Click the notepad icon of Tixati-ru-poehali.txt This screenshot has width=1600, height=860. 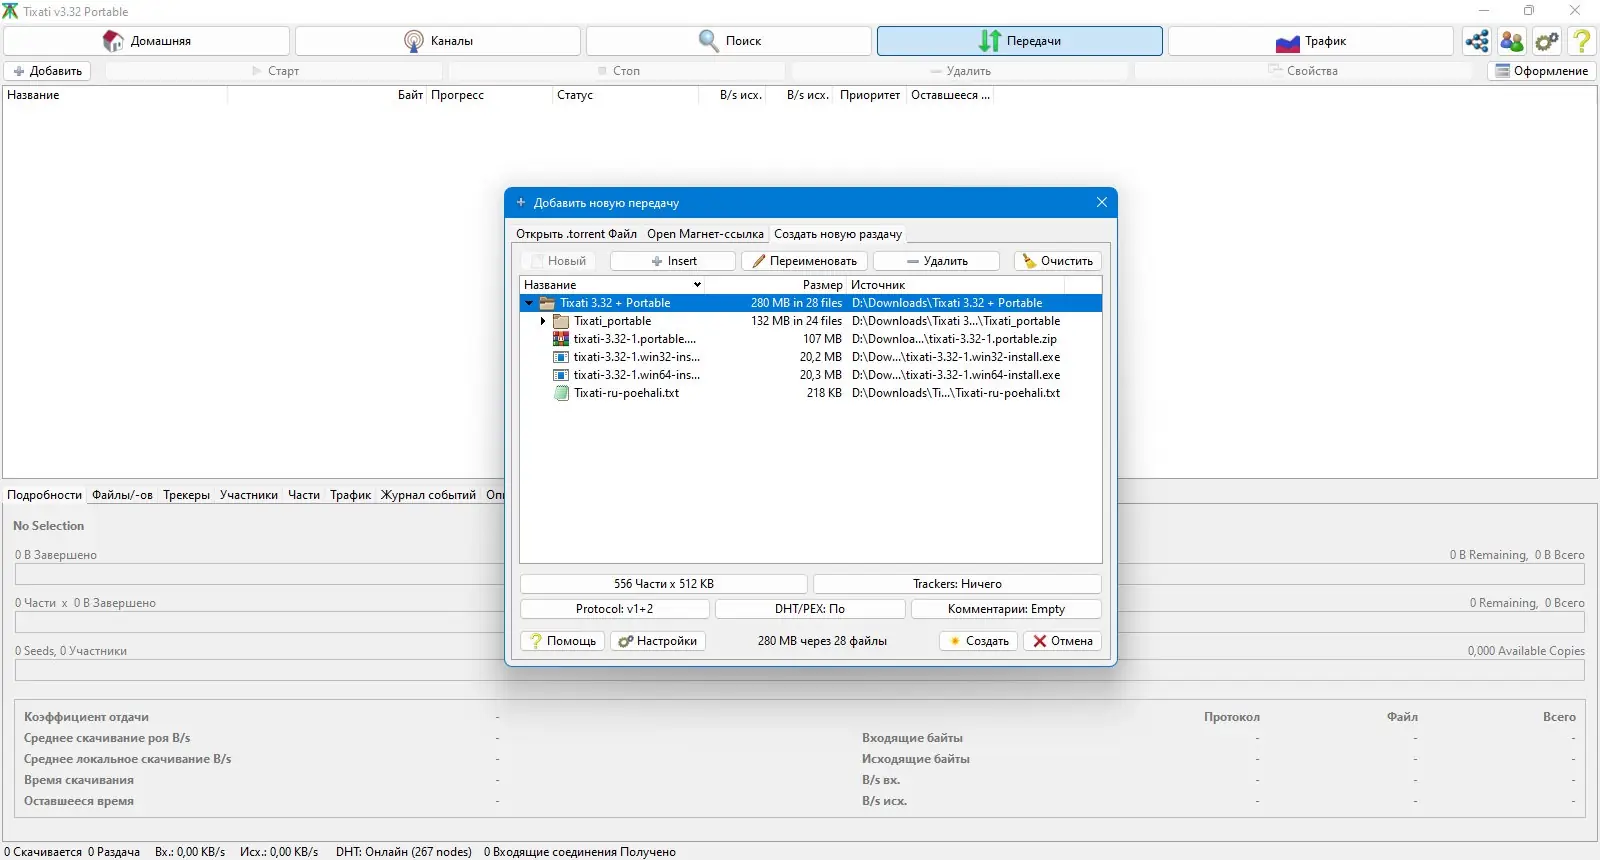pos(561,393)
